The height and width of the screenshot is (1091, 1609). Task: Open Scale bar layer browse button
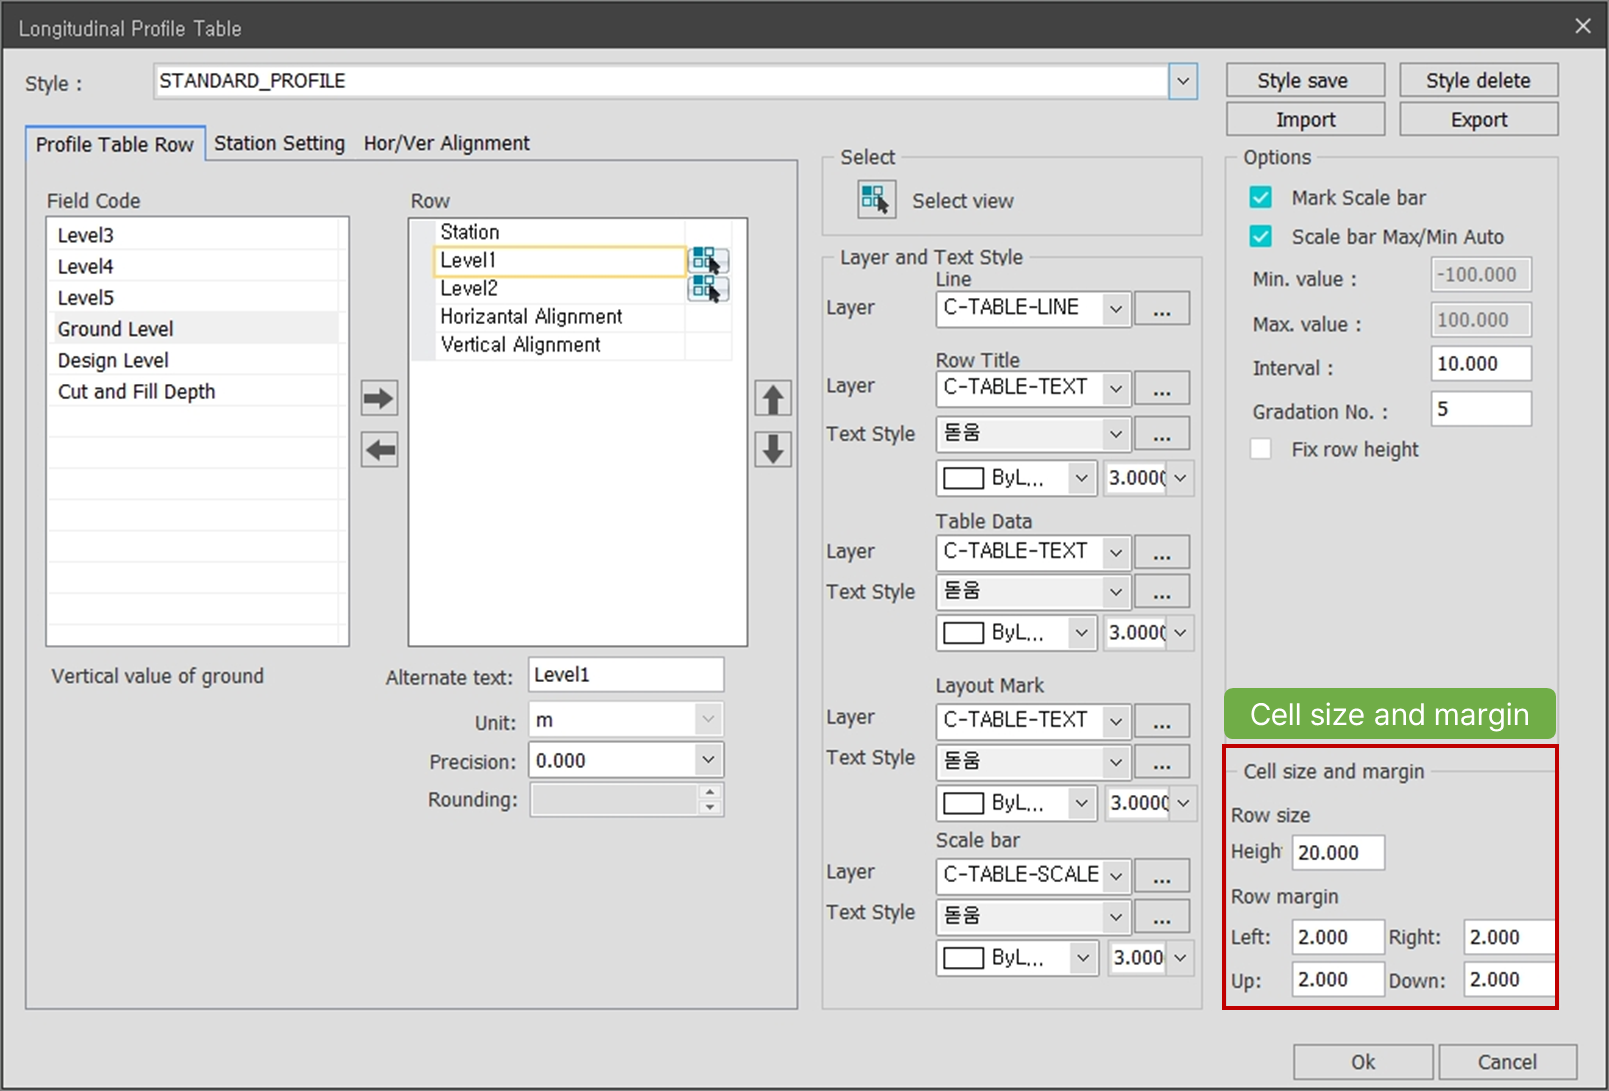click(x=1162, y=876)
